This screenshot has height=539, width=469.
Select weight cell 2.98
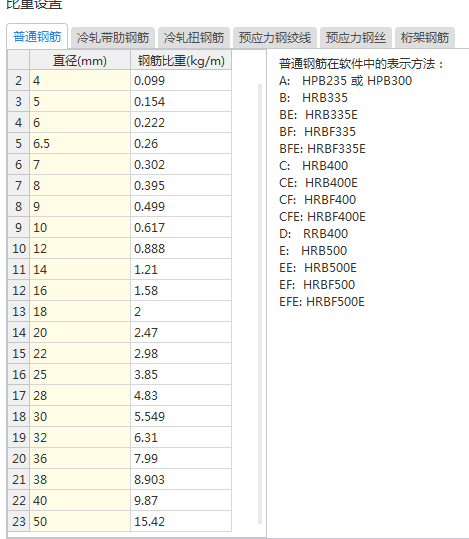click(181, 353)
